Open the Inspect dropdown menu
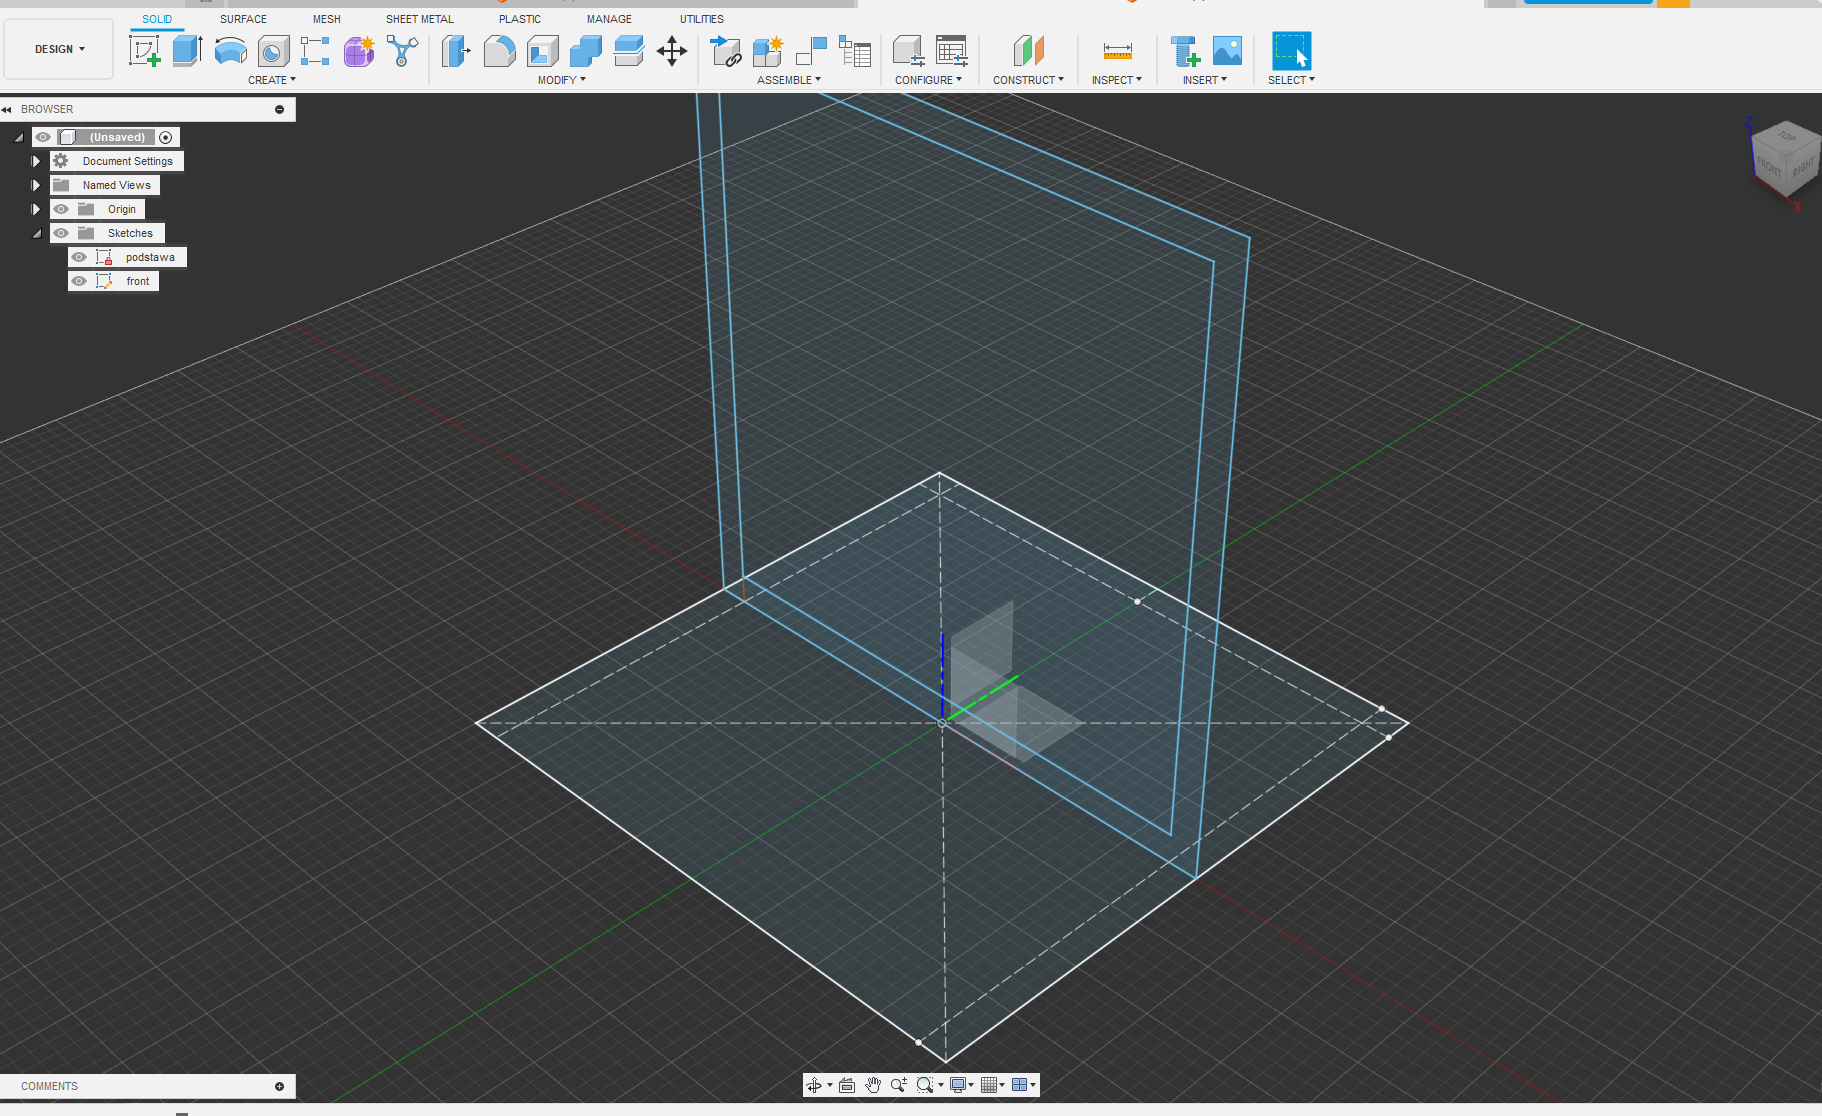This screenshot has width=1822, height=1116. coord(1116,80)
